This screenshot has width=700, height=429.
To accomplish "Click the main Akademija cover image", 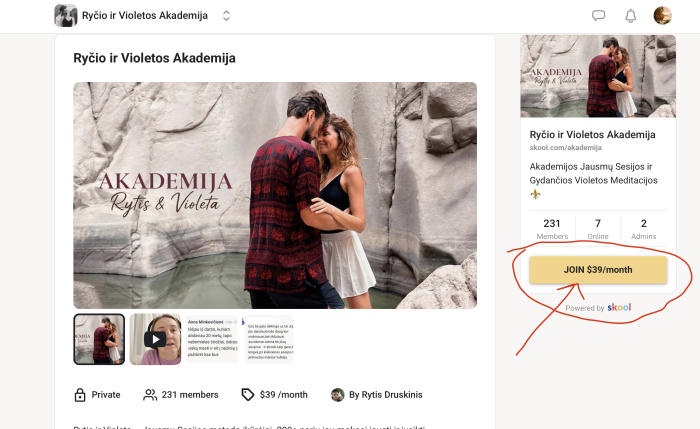I will [x=275, y=195].
